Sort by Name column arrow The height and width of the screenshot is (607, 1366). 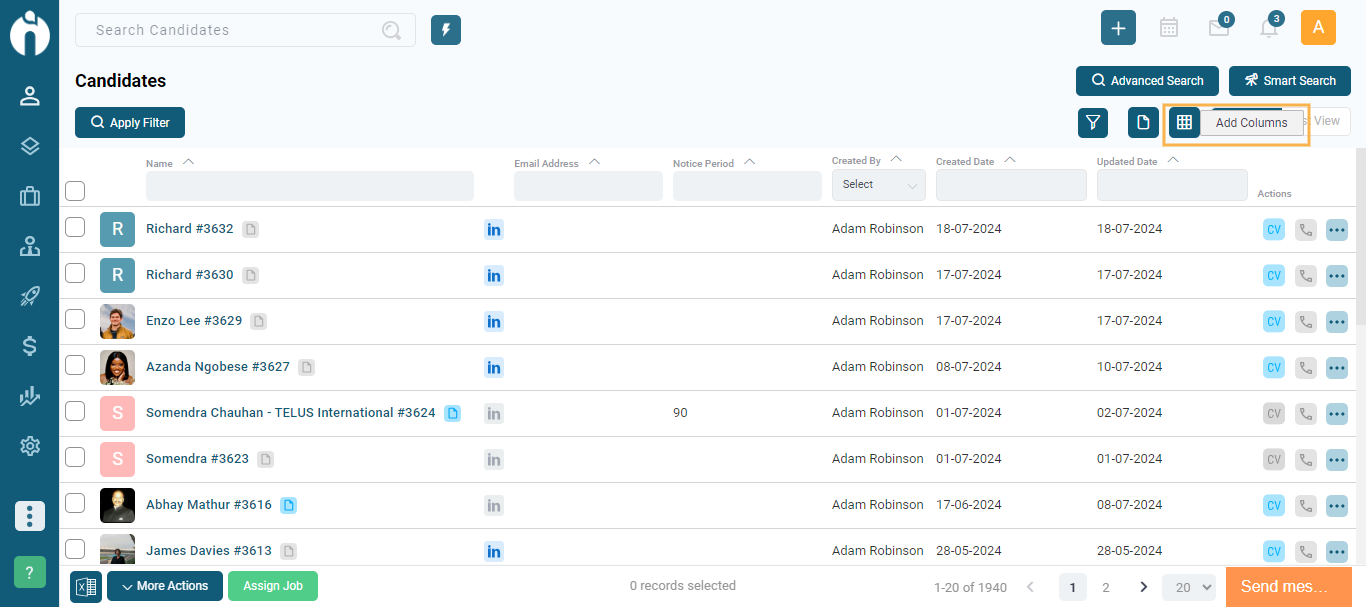click(188, 162)
